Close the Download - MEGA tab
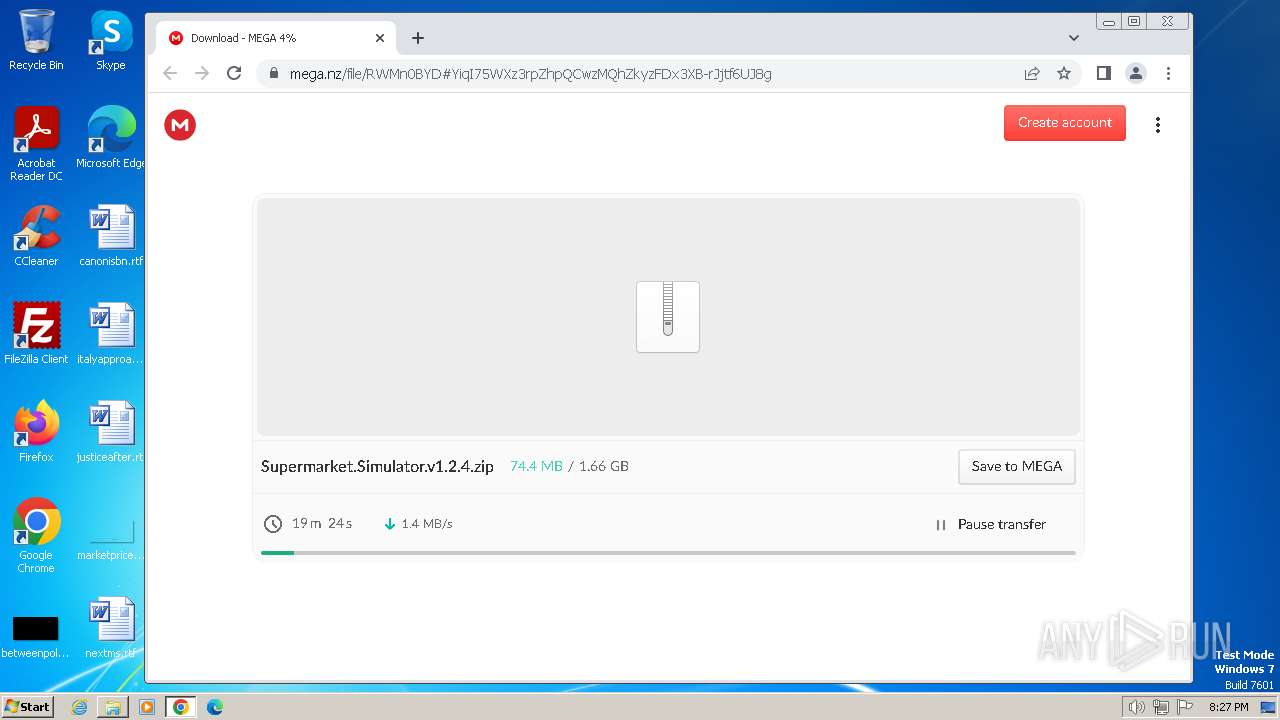The image size is (1280, 720). point(380,38)
